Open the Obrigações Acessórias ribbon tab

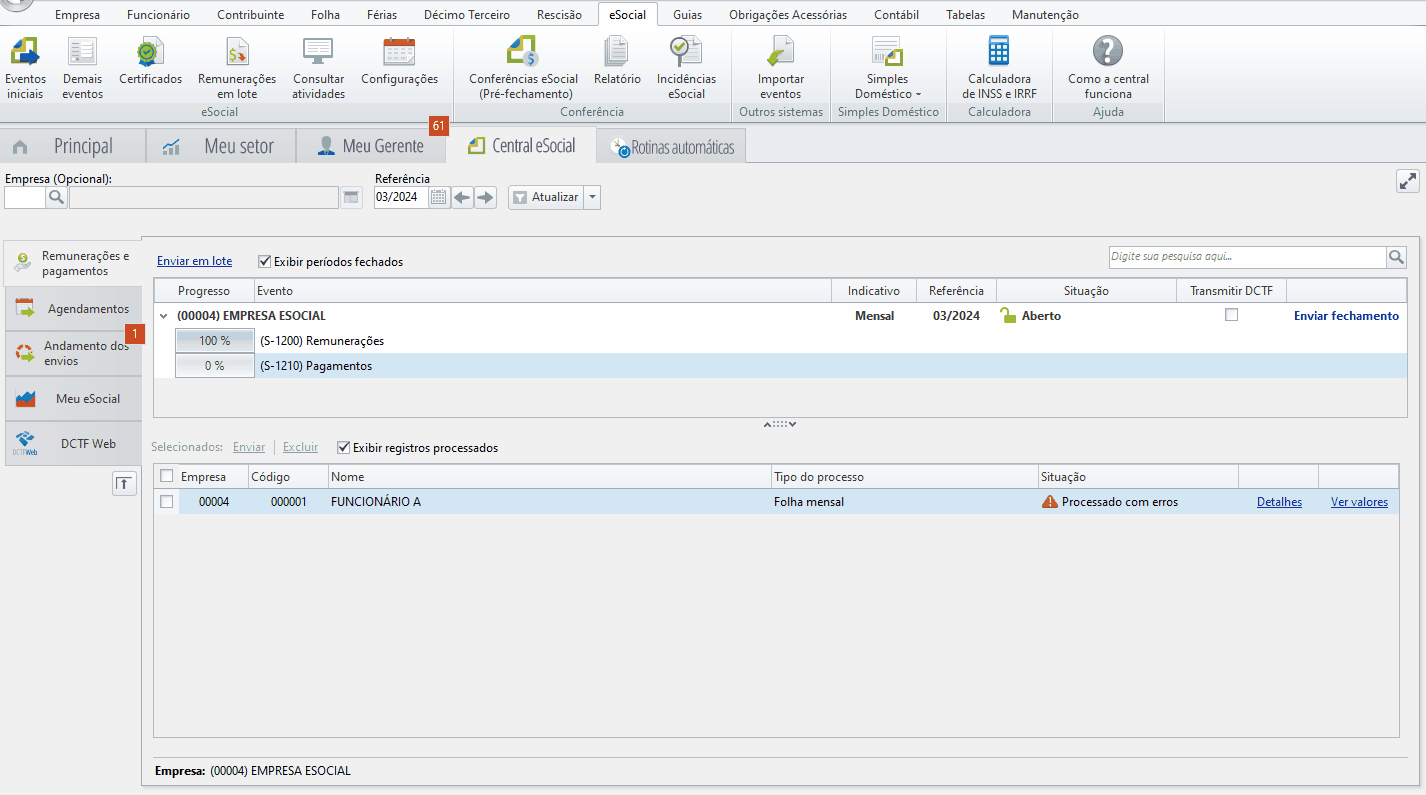(x=788, y=15)
